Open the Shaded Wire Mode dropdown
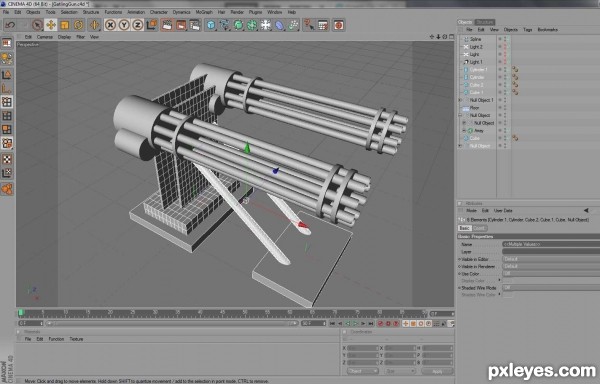Viewport: 600px width, 384px height. click(x=551, y=288)
